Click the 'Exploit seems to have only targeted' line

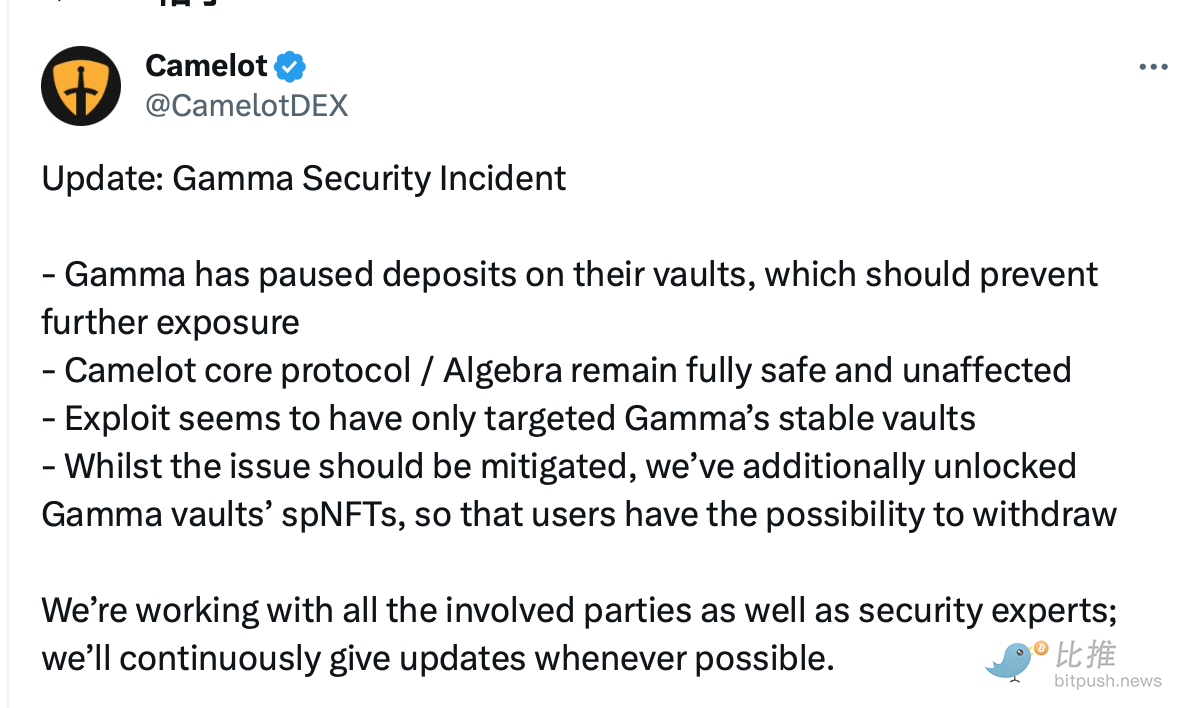pos(510,418)
